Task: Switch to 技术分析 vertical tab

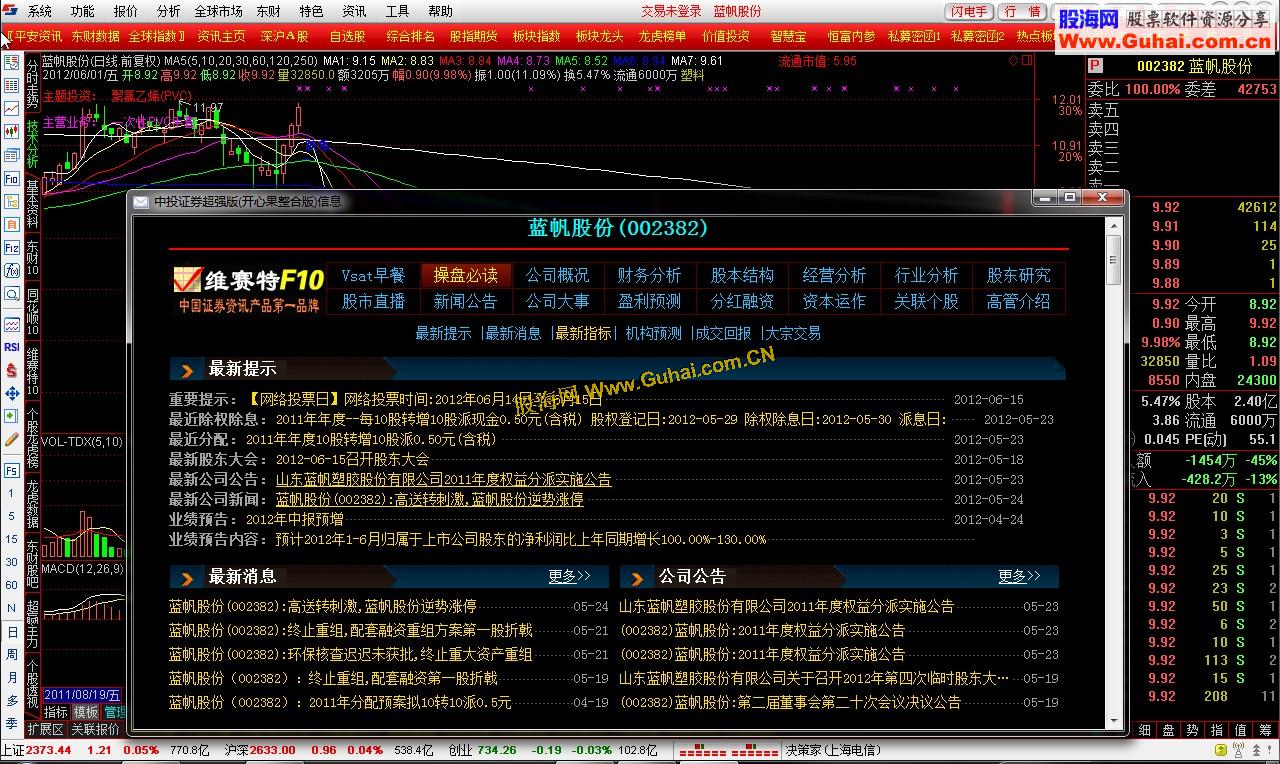Action: point(32,143)
